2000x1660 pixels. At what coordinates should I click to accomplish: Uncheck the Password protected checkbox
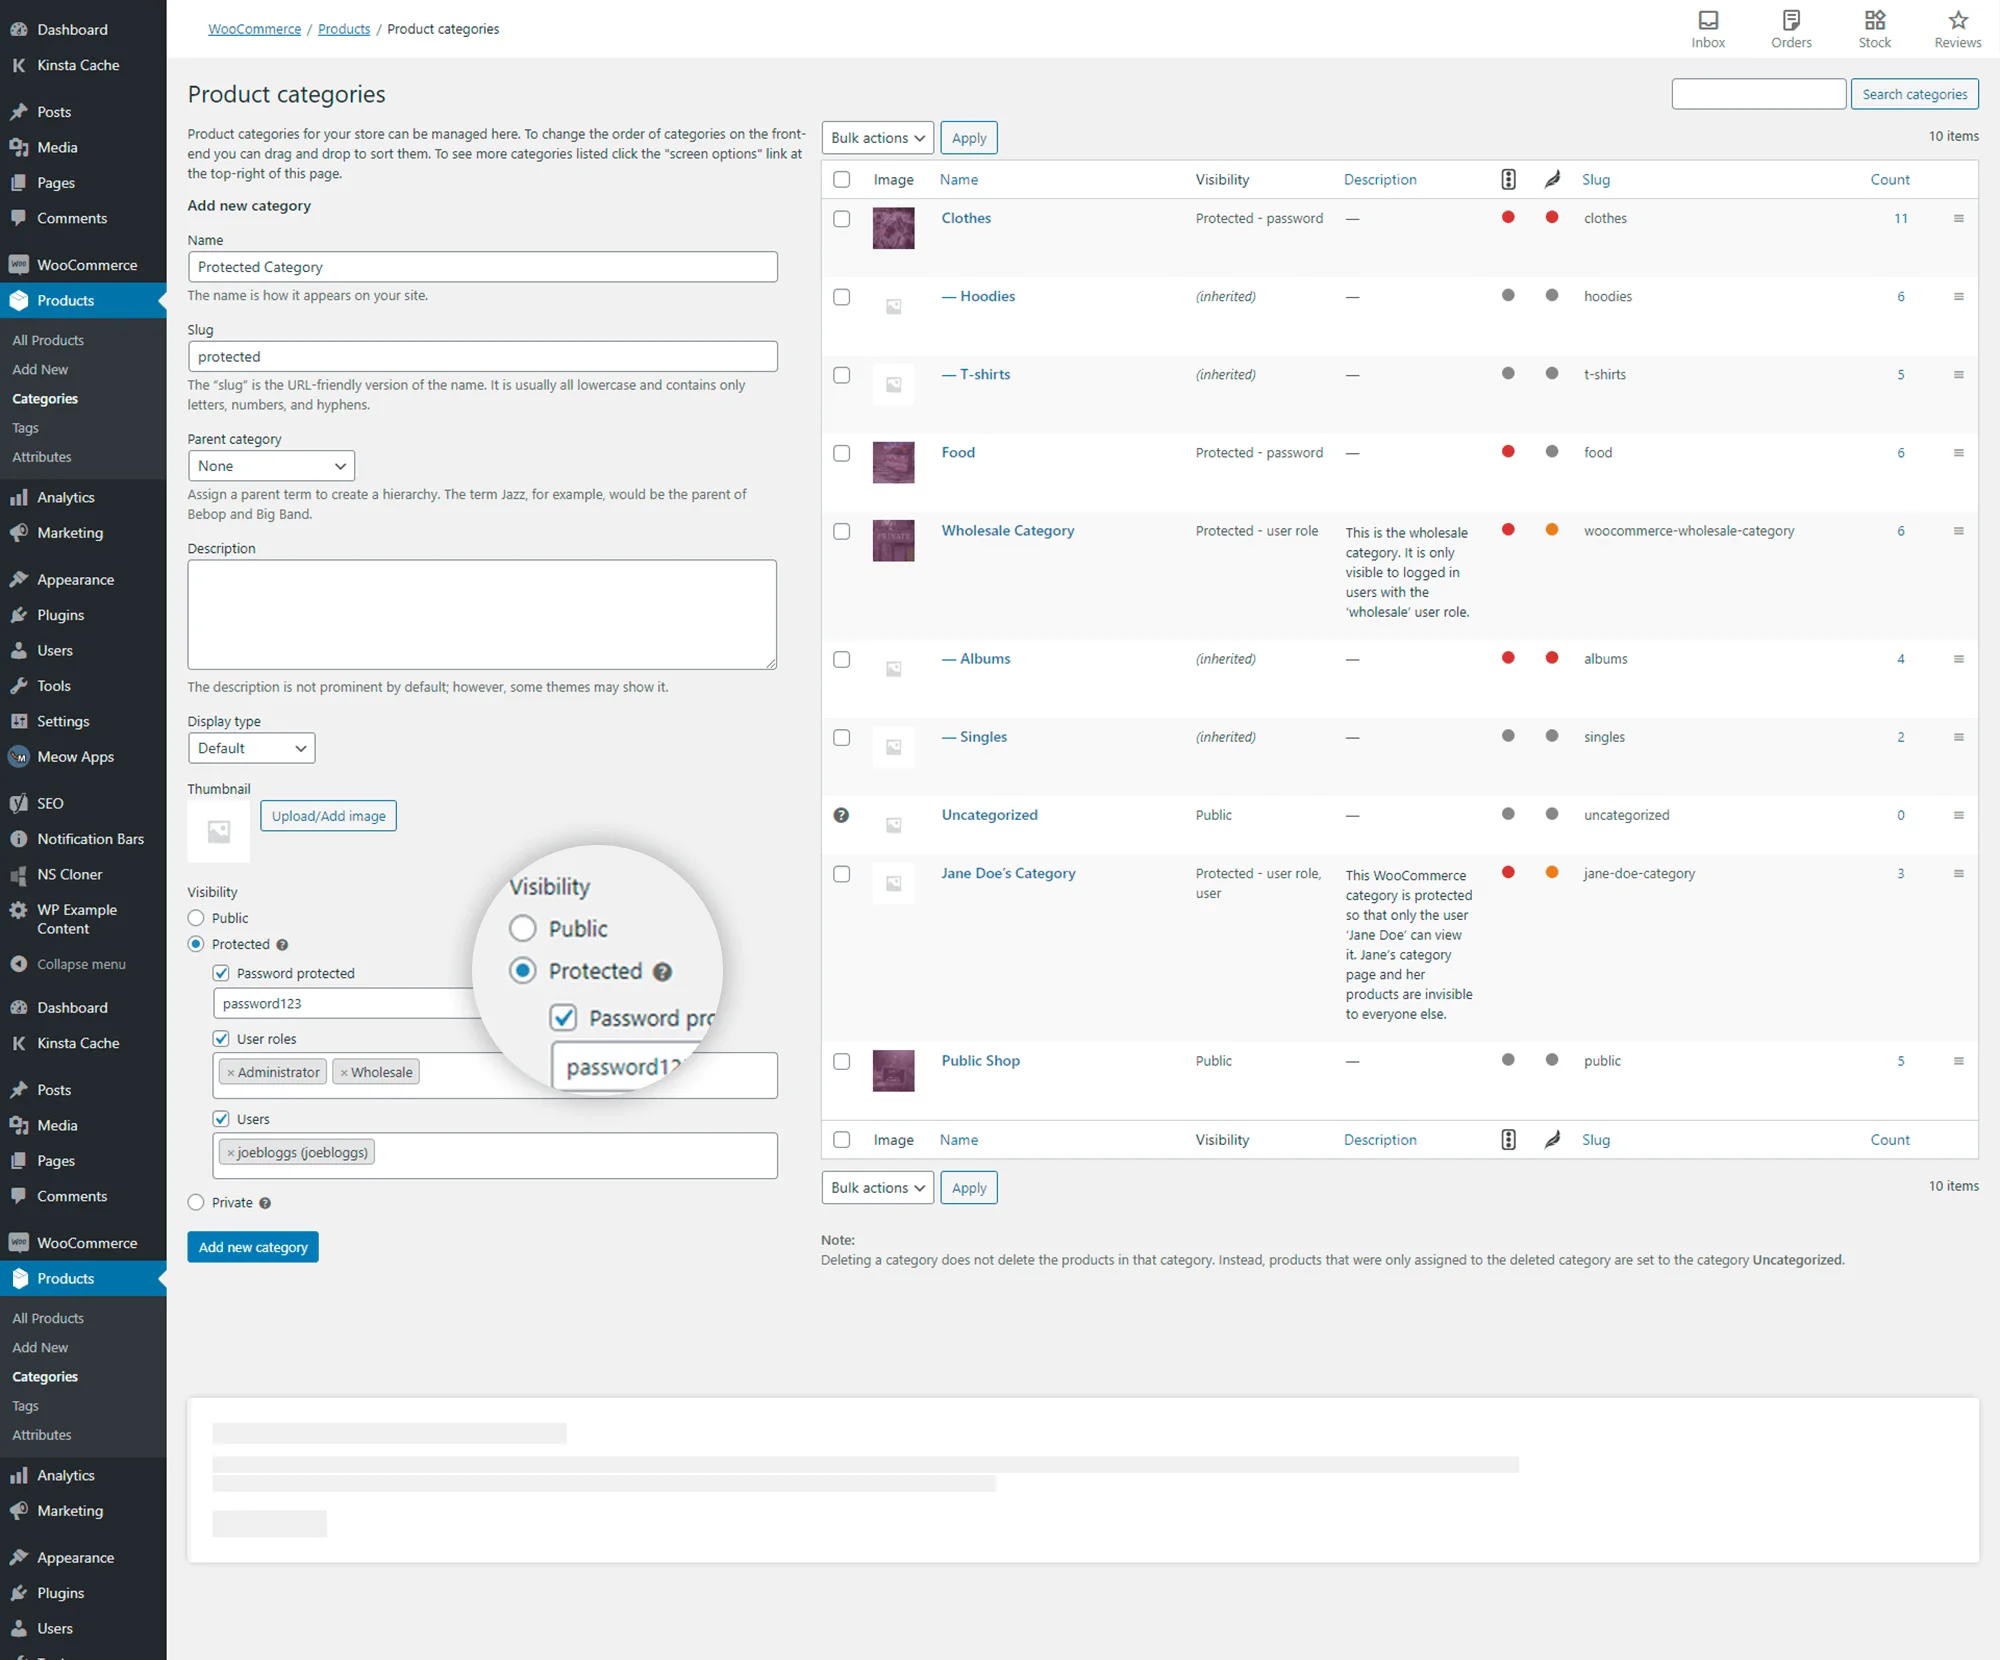click(x=220, y=972)
